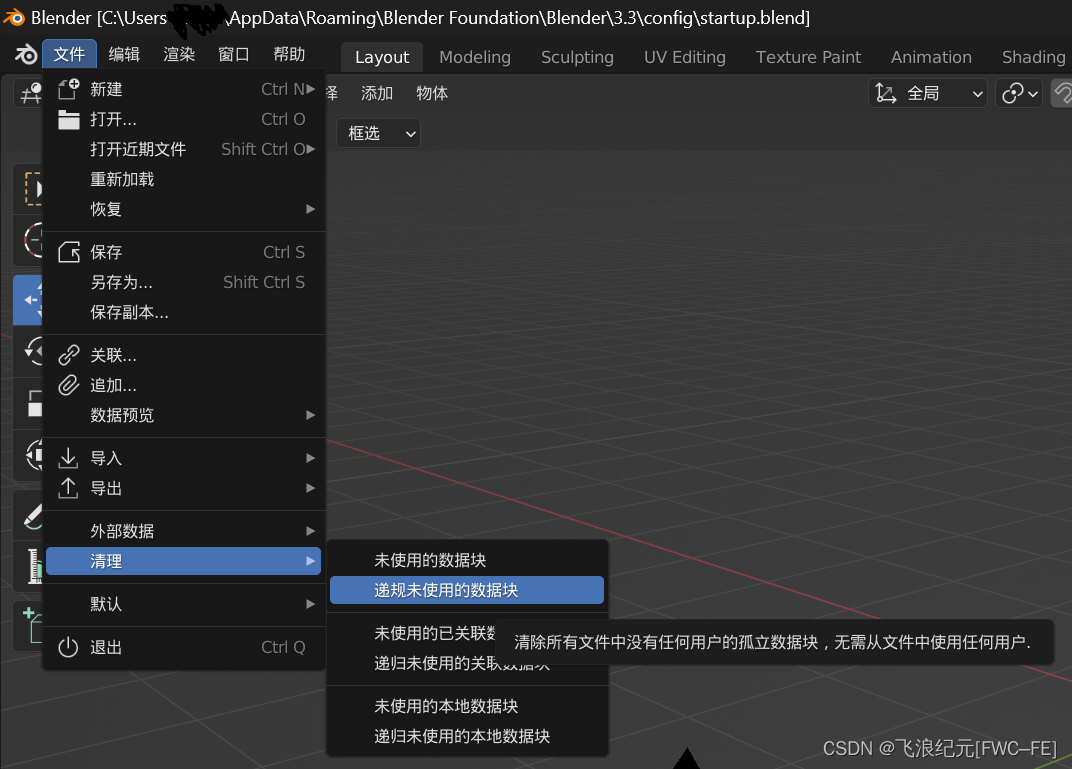
Task: Expand the 默认 submenu
Action: click(184, 604)
